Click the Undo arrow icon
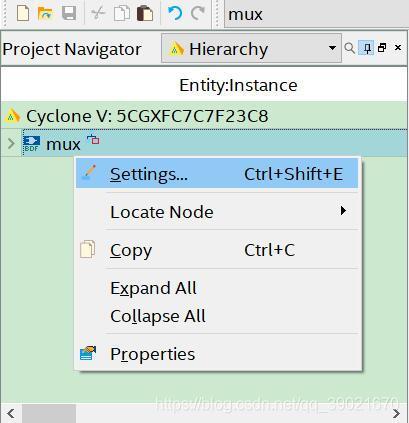The image size is (409, 423). point(175,14)
